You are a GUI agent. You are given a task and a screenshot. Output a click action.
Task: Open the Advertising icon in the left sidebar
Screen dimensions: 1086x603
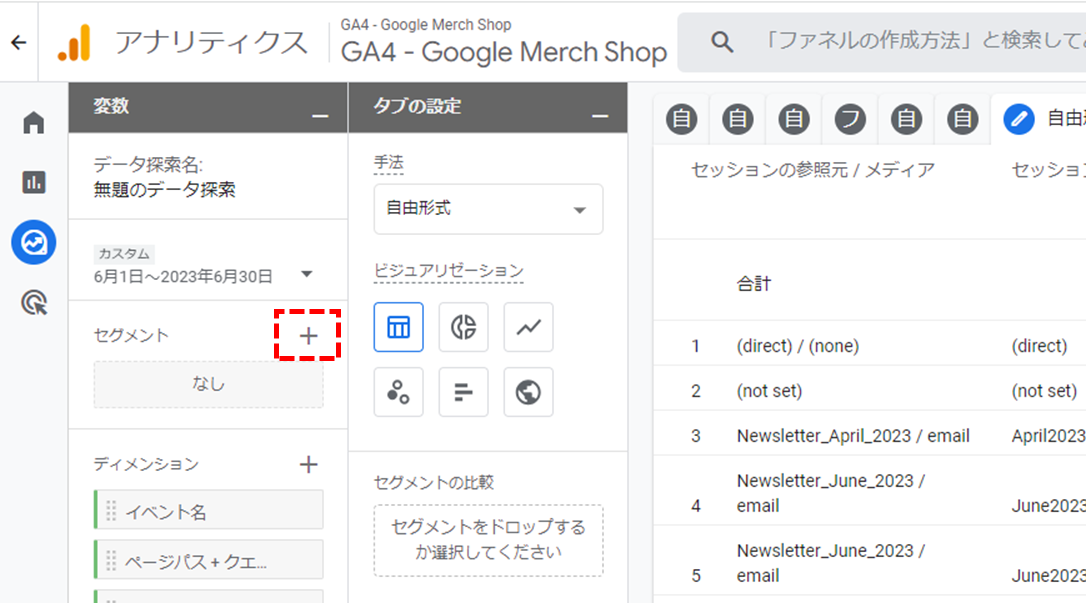(x=33, y=303)
